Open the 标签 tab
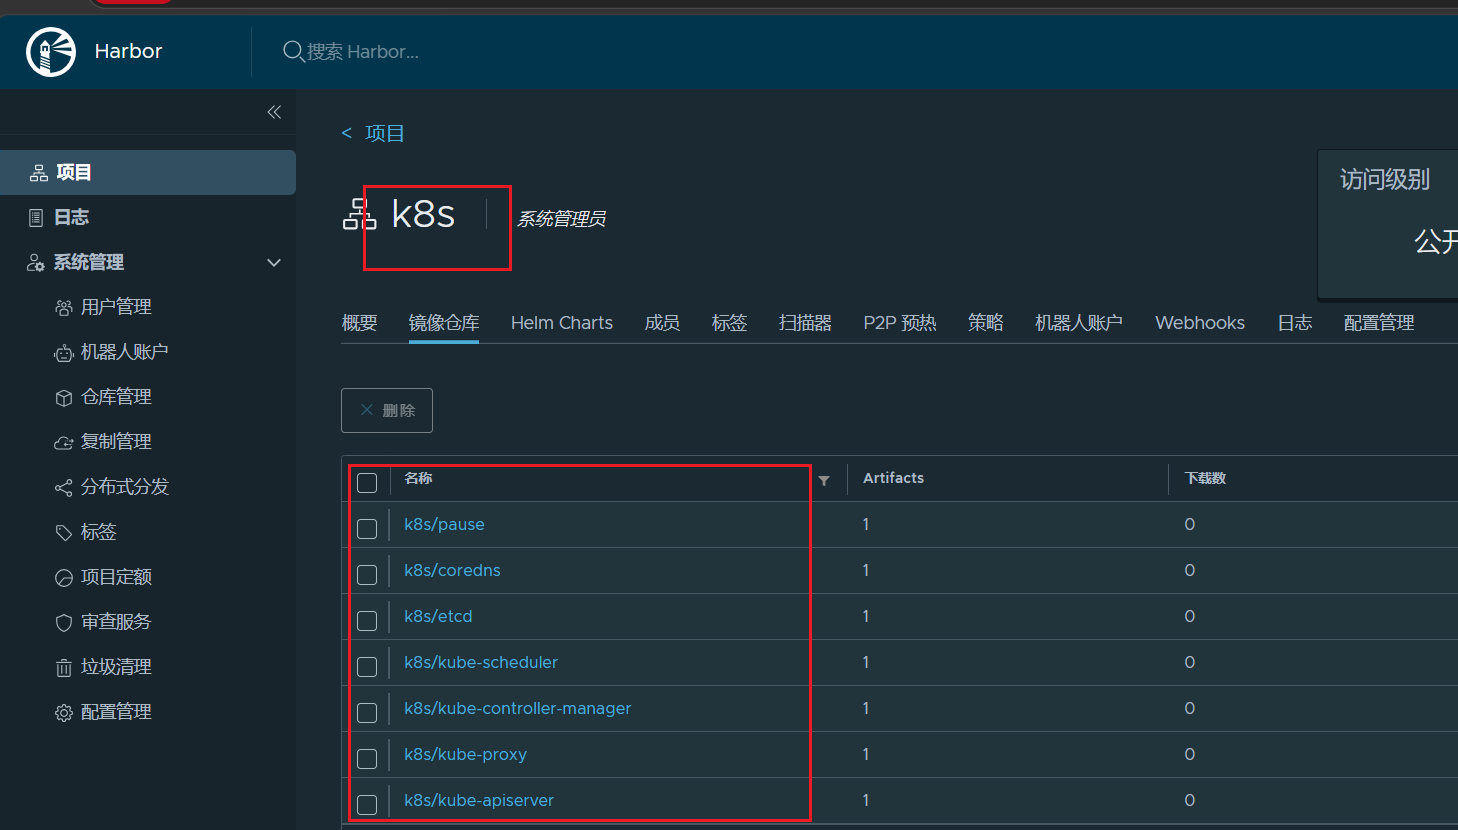The width and height of the screenshot is (1458, 830). point(730,323)
